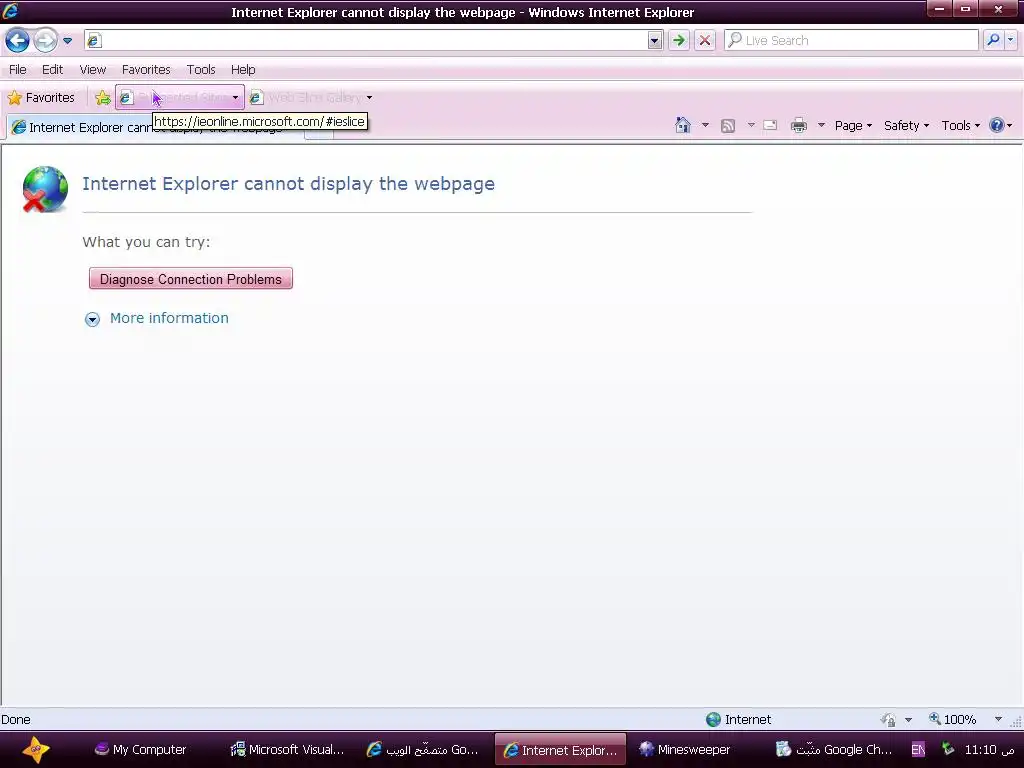
Task: Click the Live Search input box
Action: (851, 40)
